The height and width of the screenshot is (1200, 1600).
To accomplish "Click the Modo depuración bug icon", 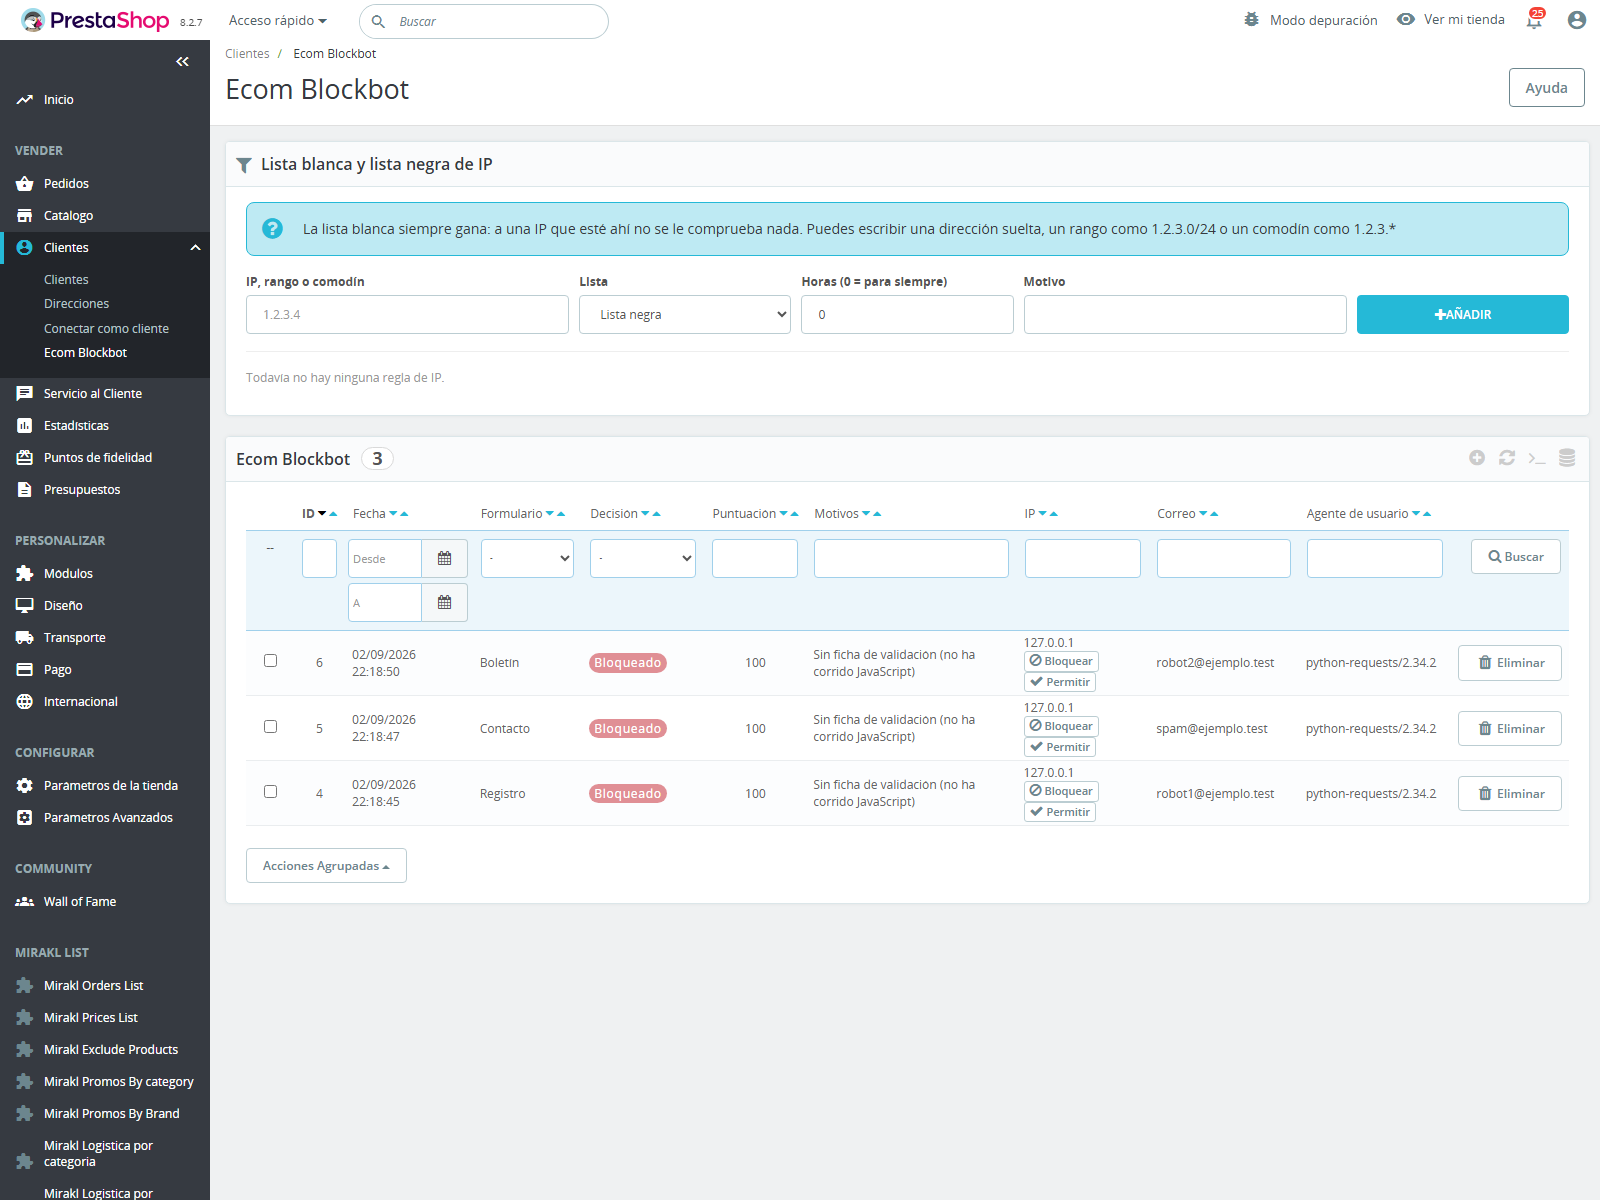I will 1251,20.
